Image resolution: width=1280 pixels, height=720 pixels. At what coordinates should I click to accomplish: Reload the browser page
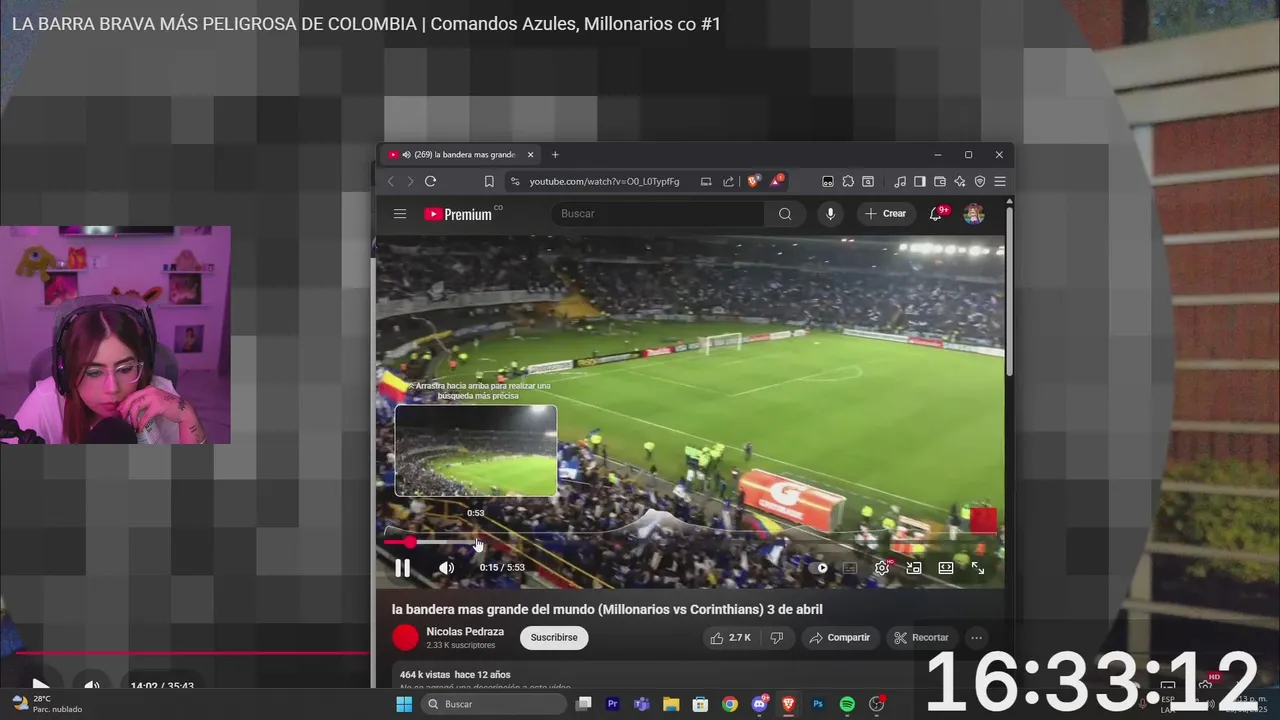click(430, 181)
